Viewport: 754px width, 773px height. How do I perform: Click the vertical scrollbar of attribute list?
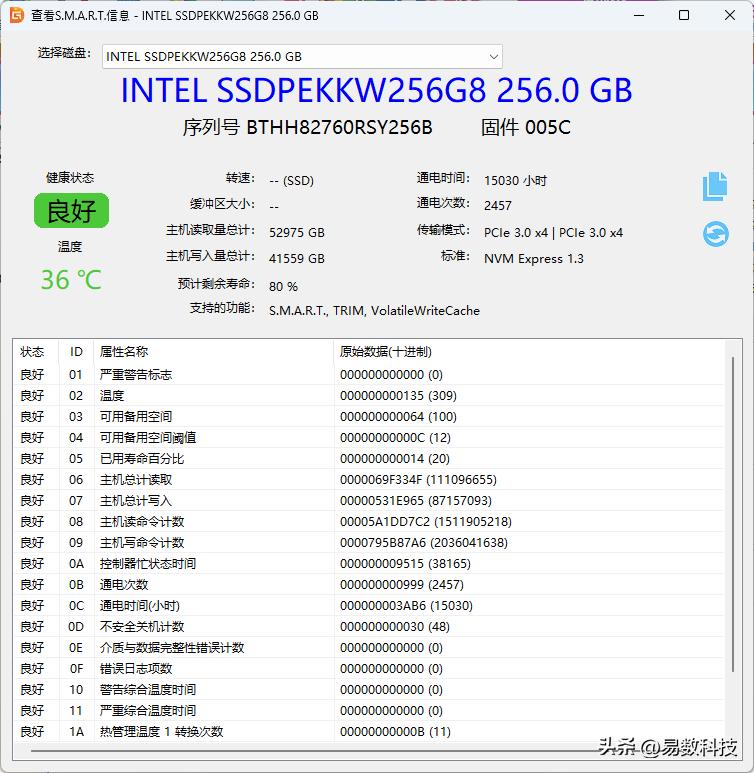click(733, 514)
